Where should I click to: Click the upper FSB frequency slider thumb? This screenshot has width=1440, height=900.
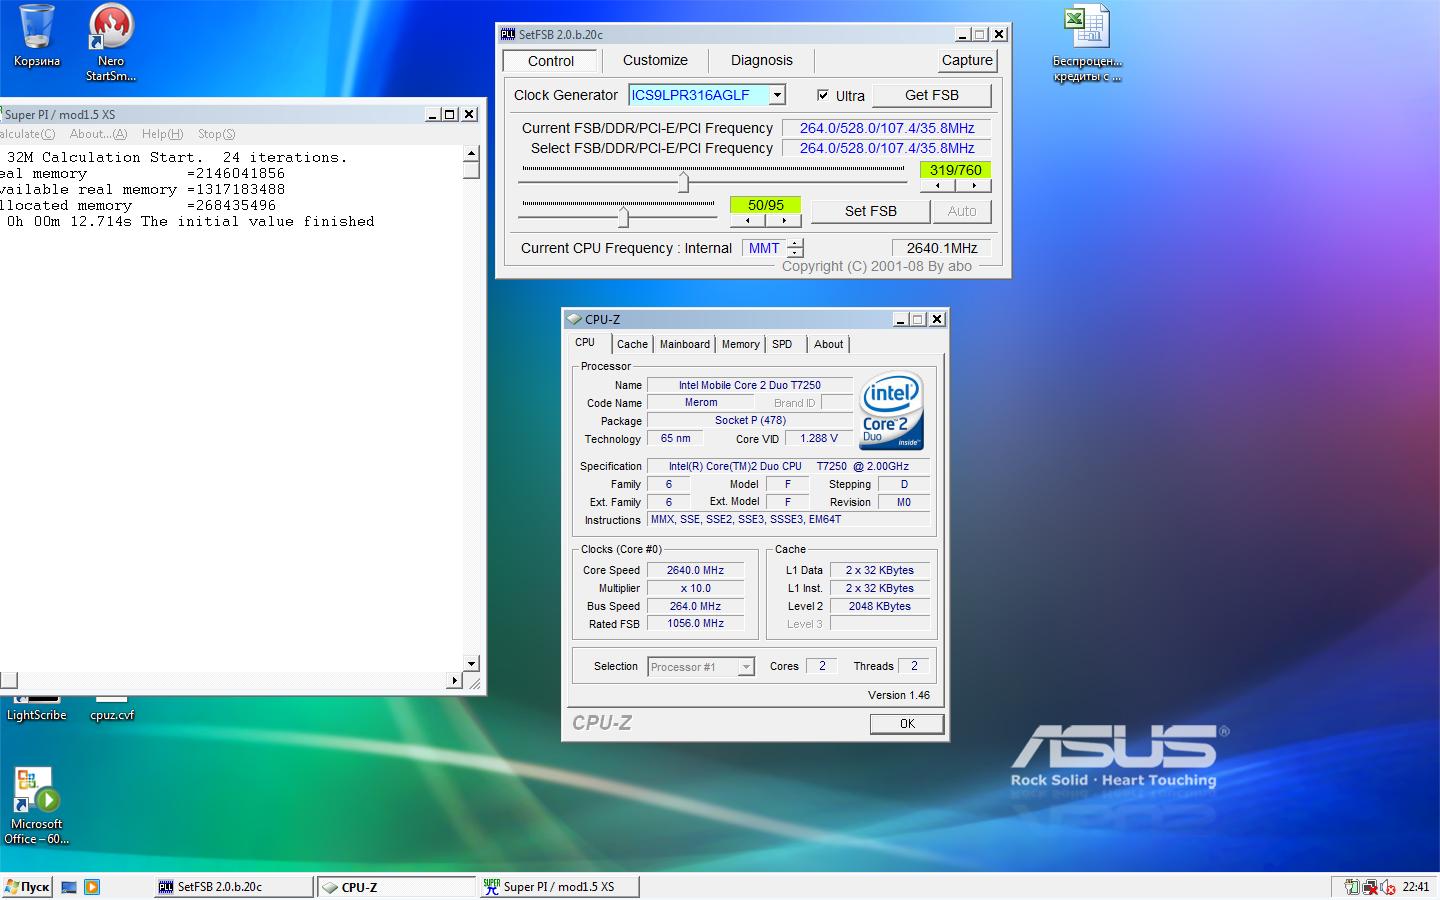pos(684,181)
